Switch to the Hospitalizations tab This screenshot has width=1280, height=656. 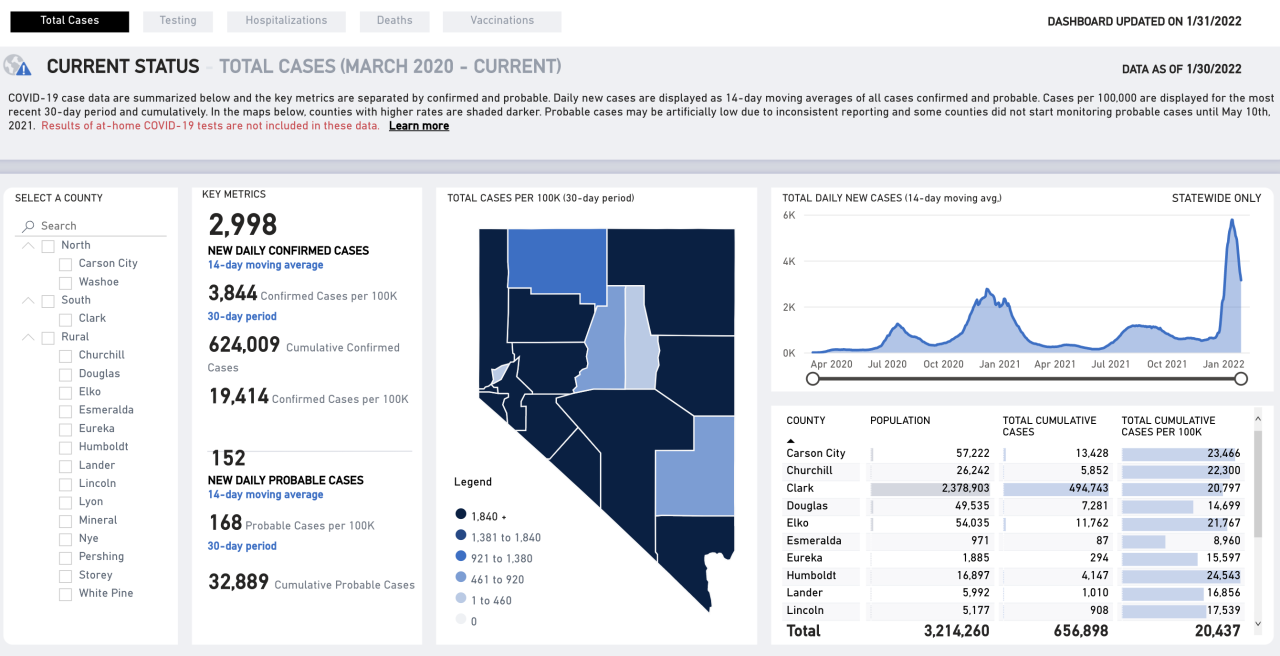coord(286,21)
